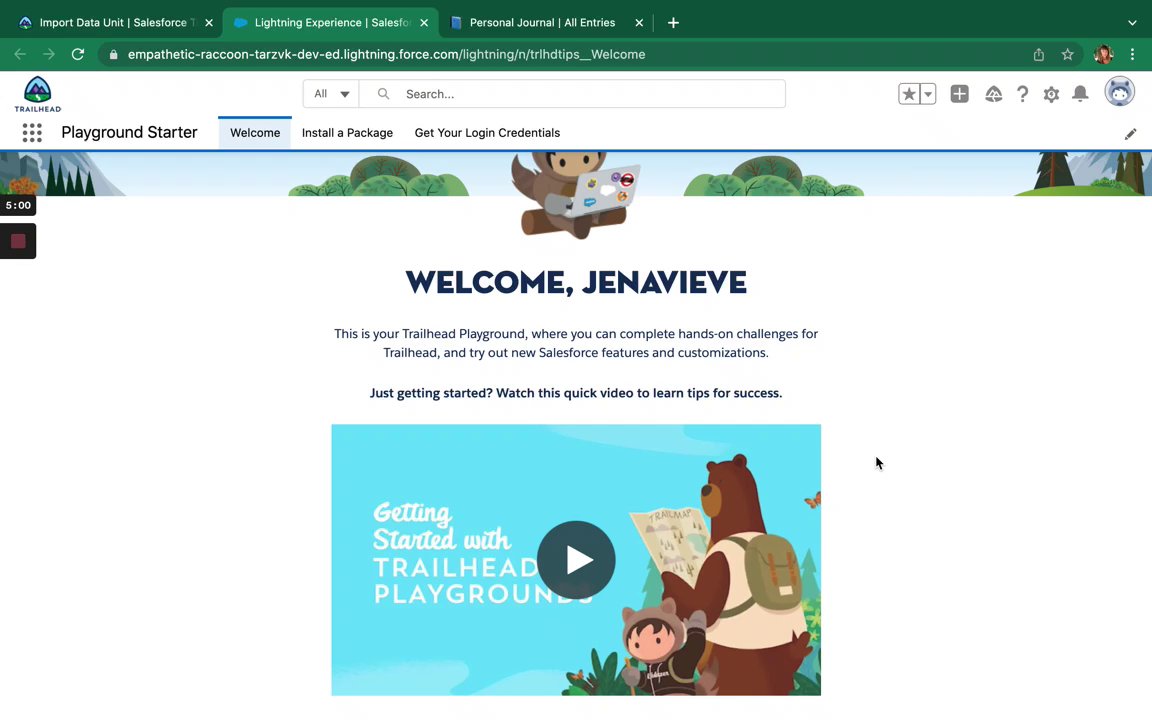This screenshot has width=1152, height=720.
Task: Reload the page
Action: pyautogui.click(x=78, y=54)
